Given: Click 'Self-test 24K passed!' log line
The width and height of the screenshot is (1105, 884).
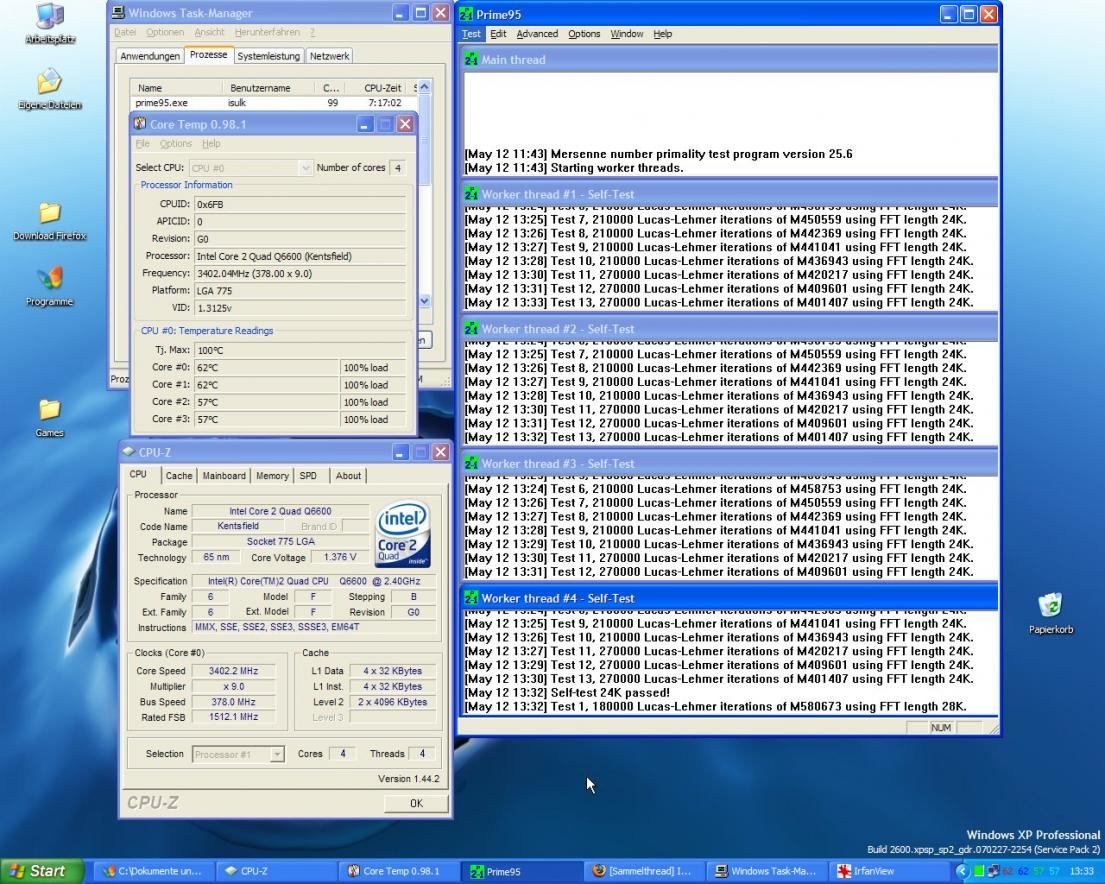Looking at the screenshot, I should [x=567, y=693].
